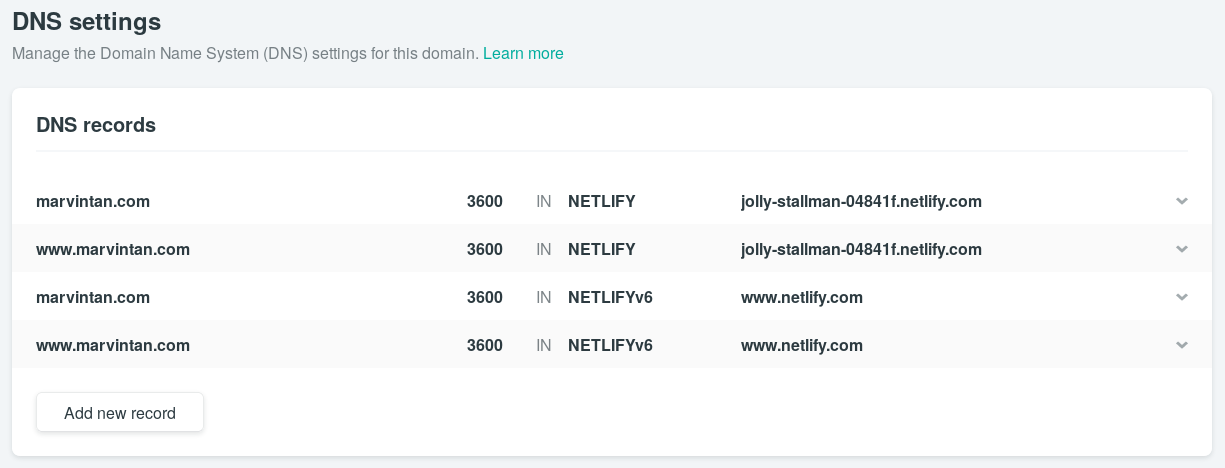The width and height of the screenshot is (1225, 468).
Task: Expand the www.marvintan.com NETLIFYv6 record chevron
Action: pos(1181,345)
